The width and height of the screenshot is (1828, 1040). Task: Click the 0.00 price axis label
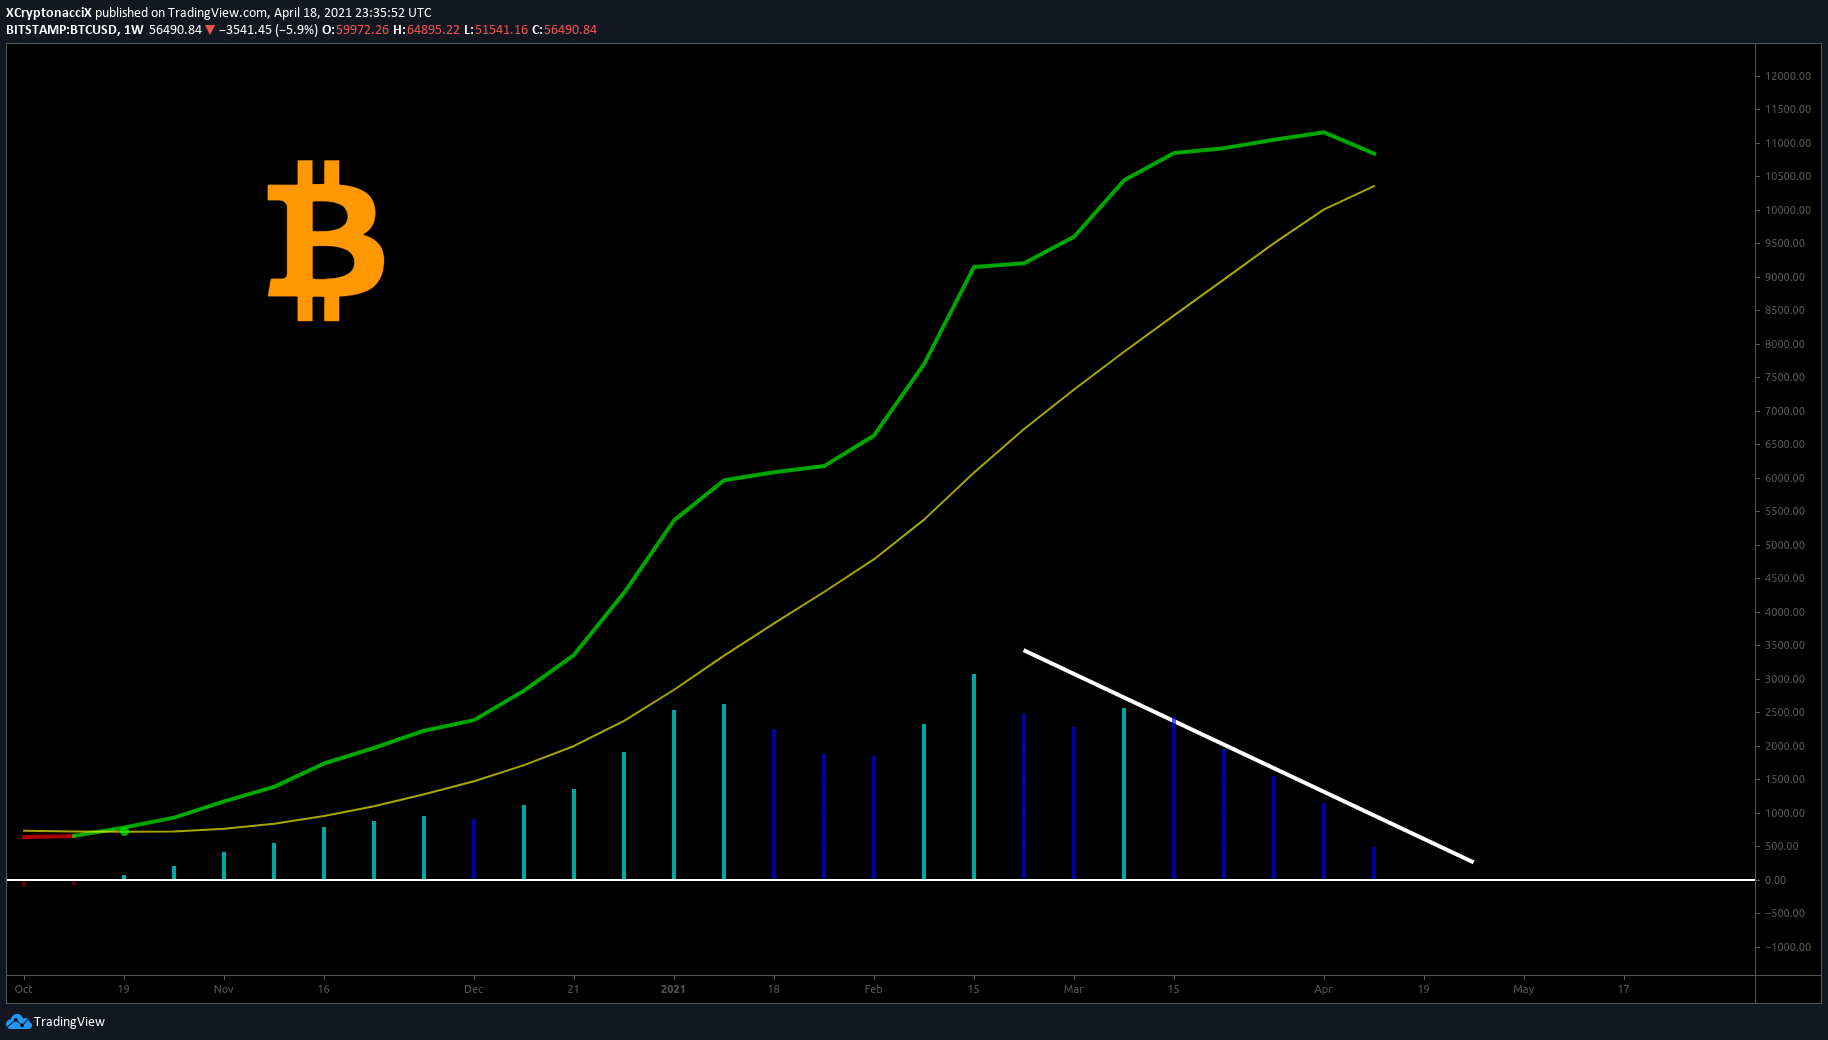coord(1776,880)
